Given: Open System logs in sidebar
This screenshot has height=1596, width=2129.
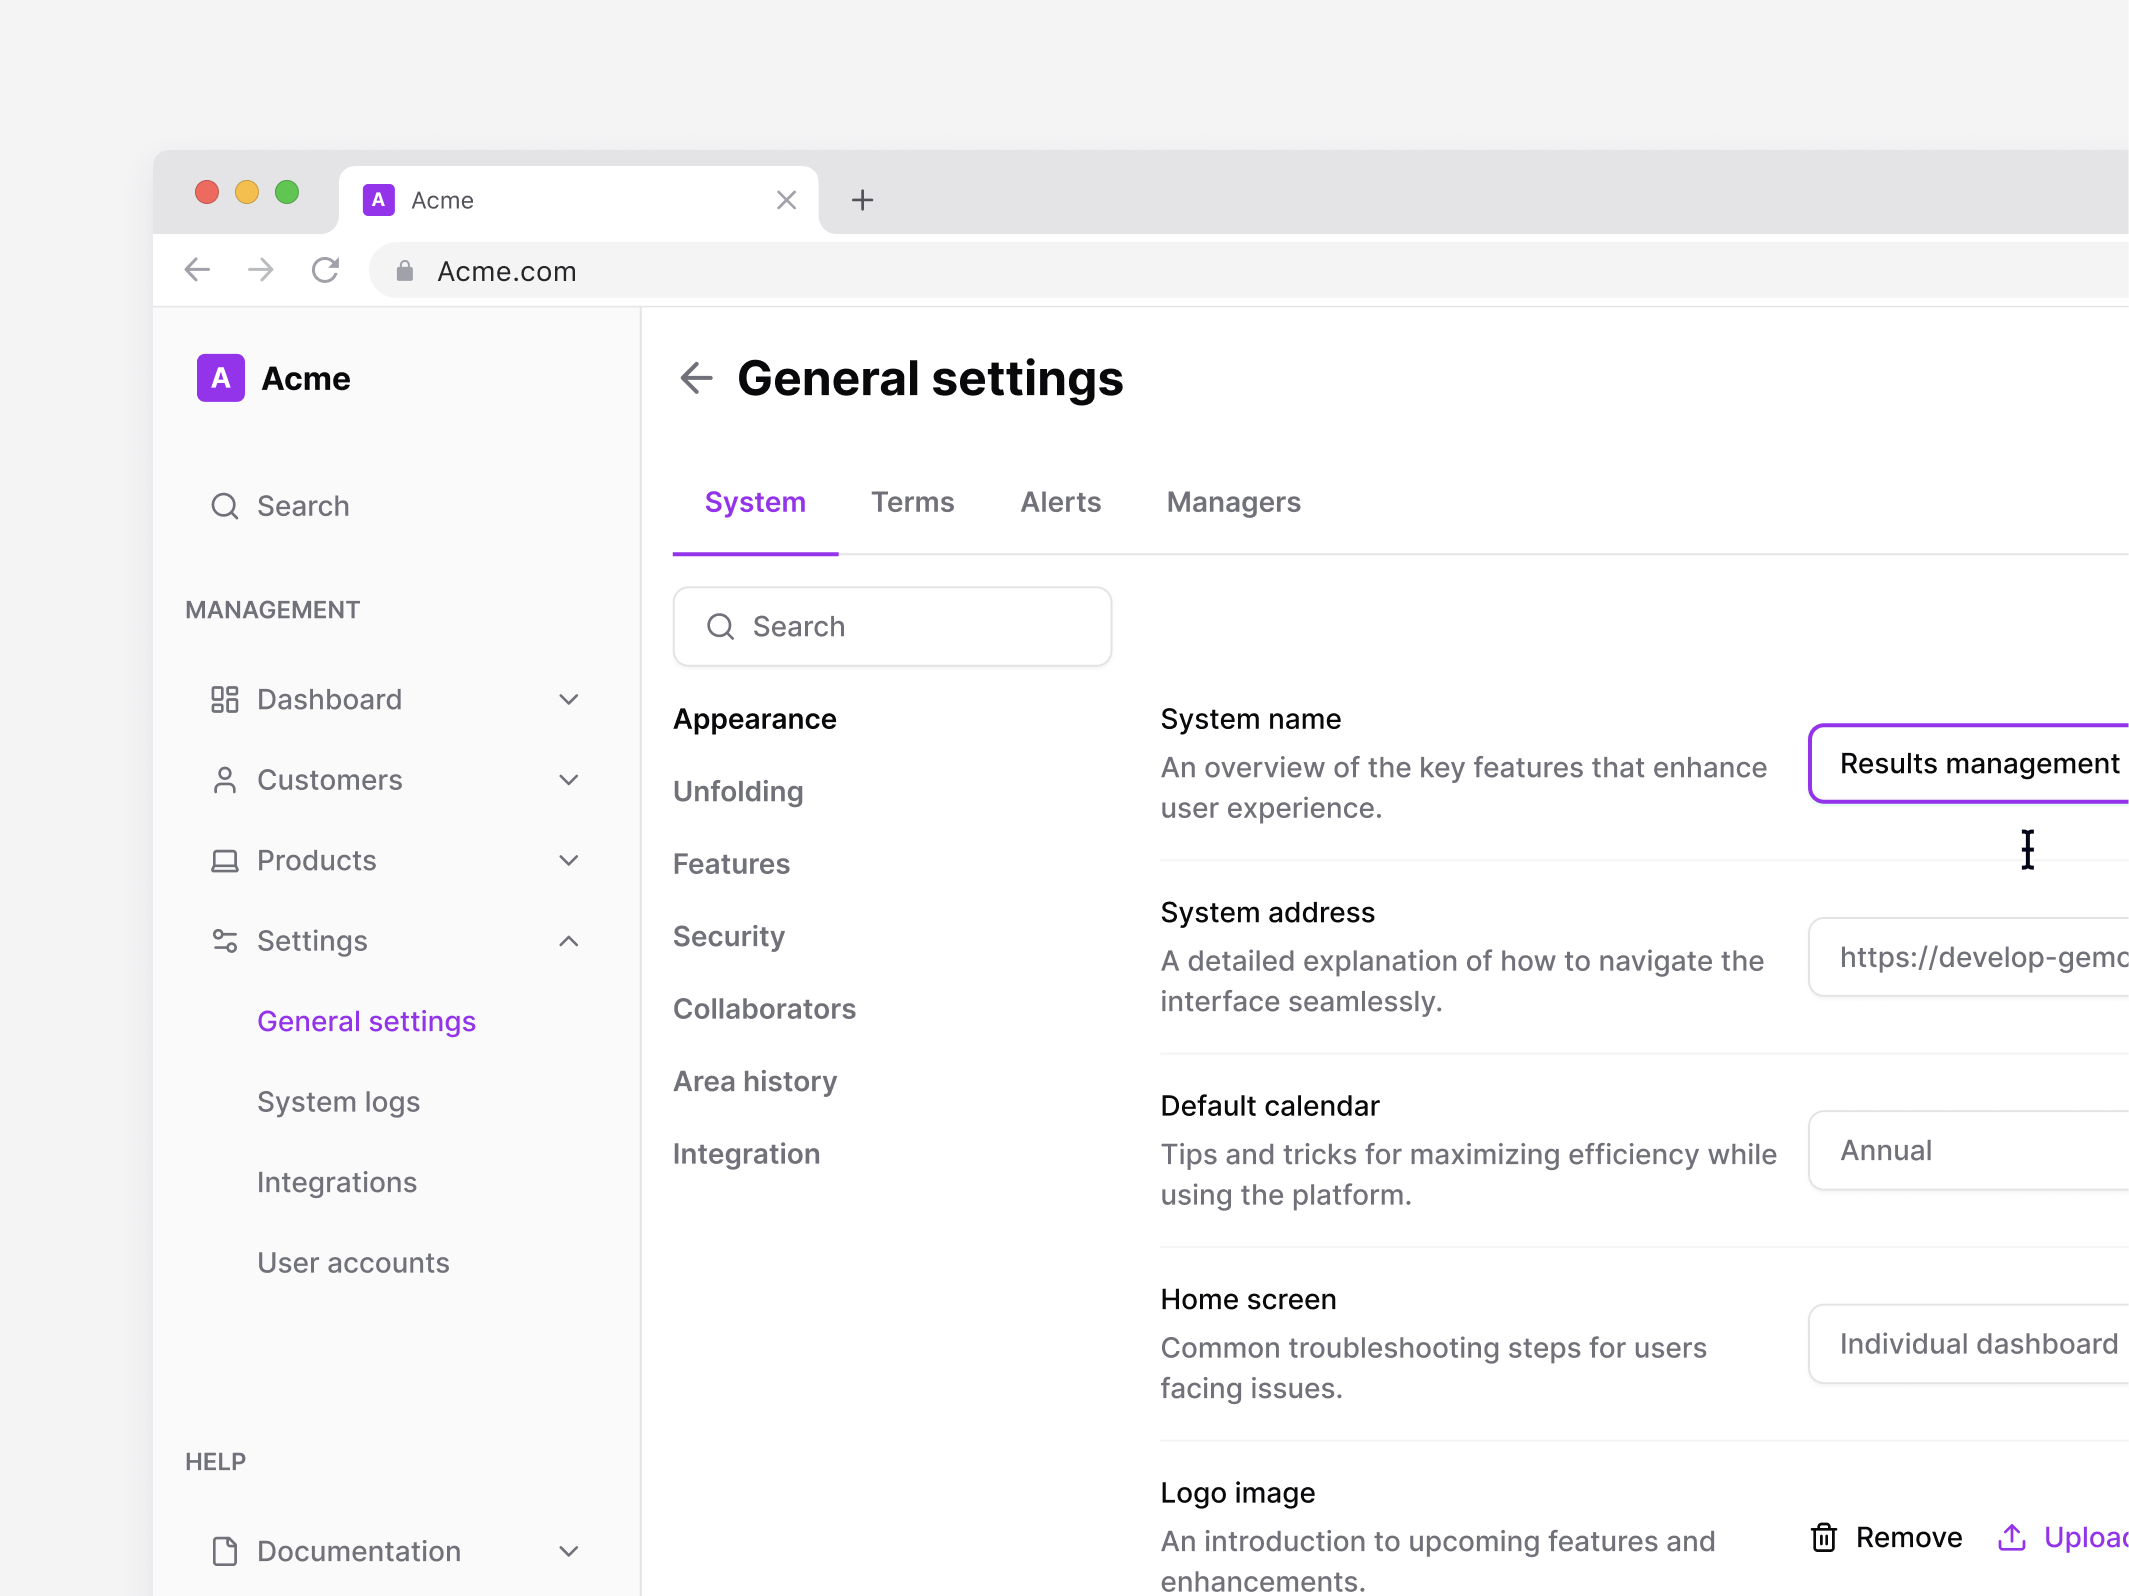Looking at the screenshot, I should 338,1102.
